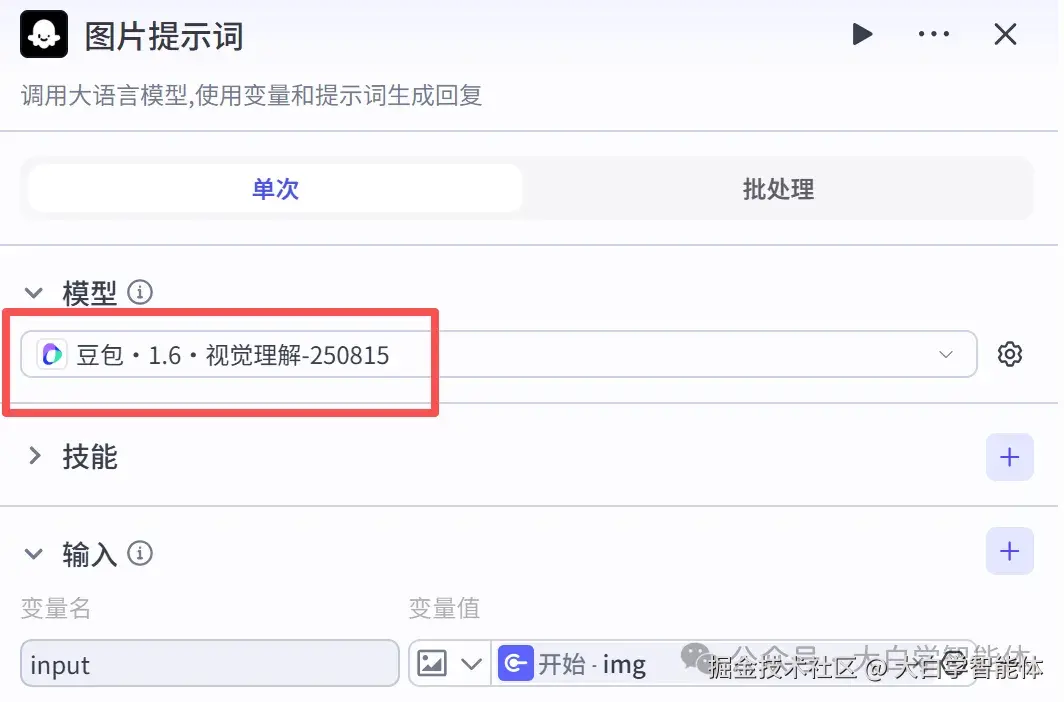
Task: Add an input variable with the plus button
Action: point(1010,551)
